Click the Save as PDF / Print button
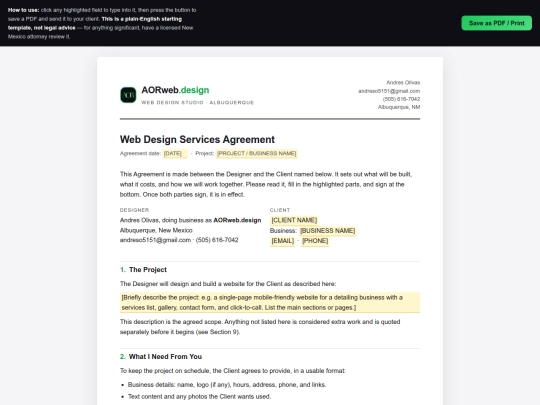The image size is (540, 405). [x=496, y=23]
